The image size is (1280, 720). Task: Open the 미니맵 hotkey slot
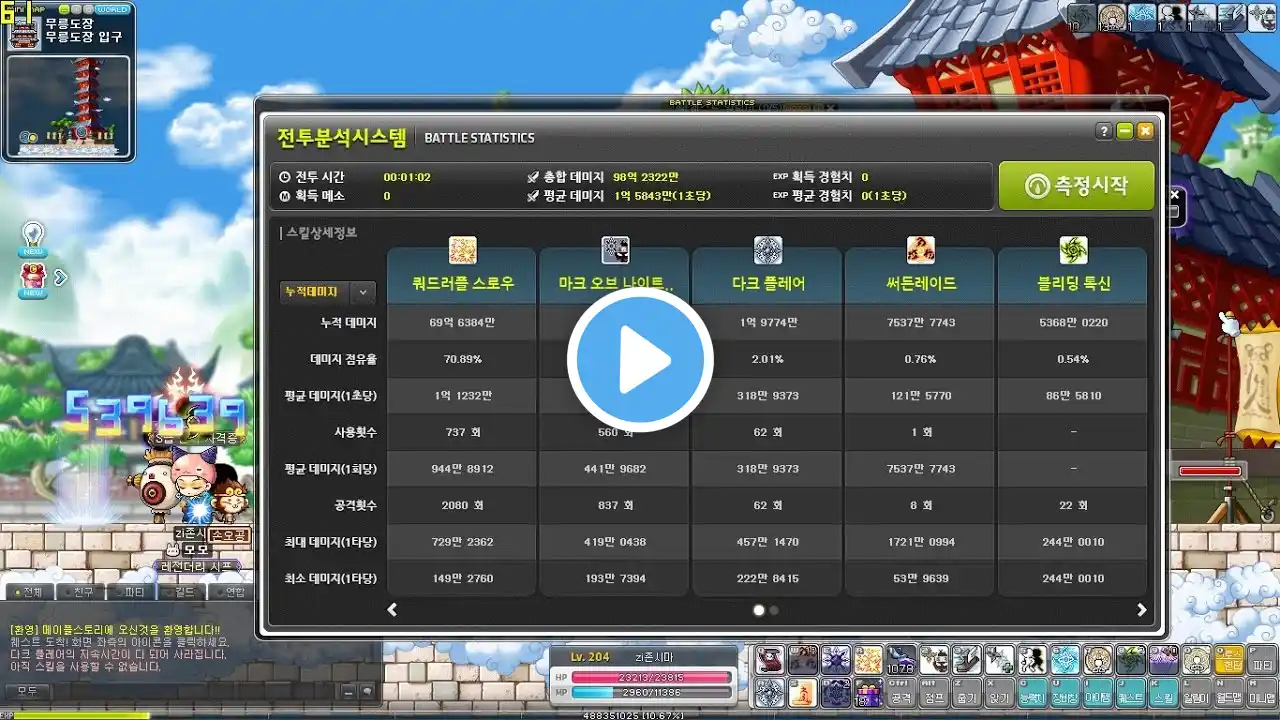pos(1263,693)
